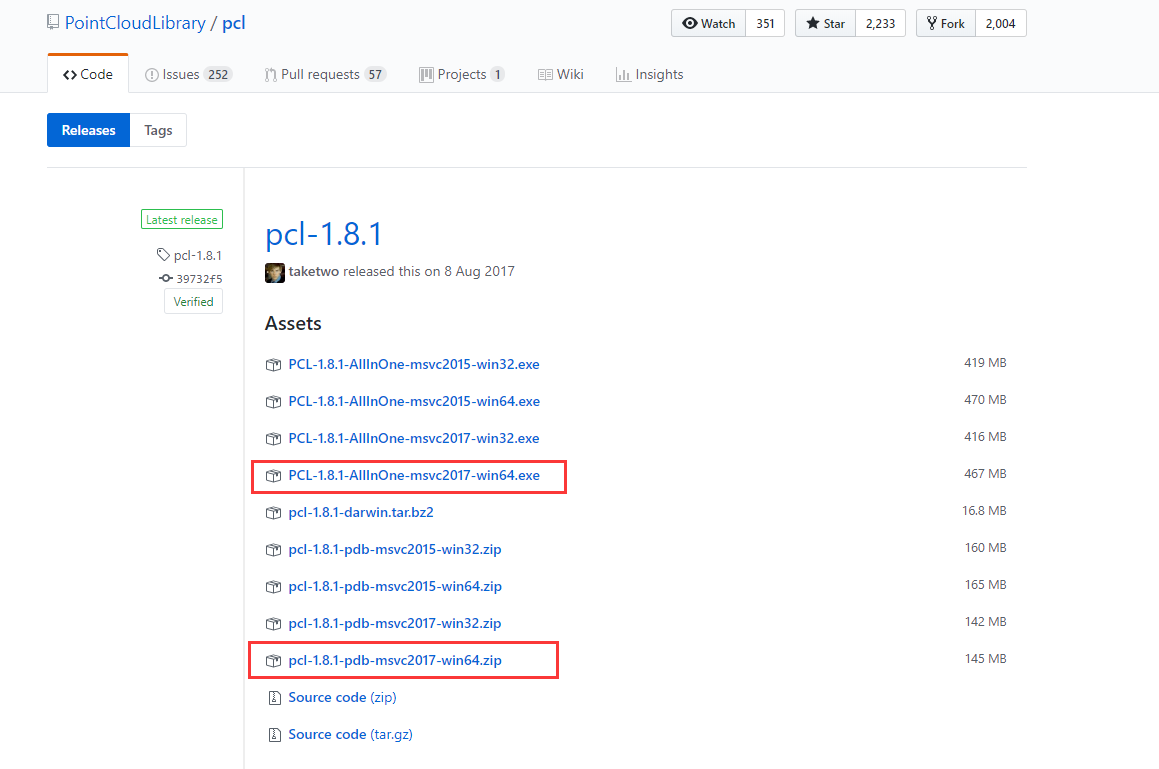The height and width of the screenshot is (769, 1159).
Task: Open commit 39732f5
Action: tap(200, 279)
